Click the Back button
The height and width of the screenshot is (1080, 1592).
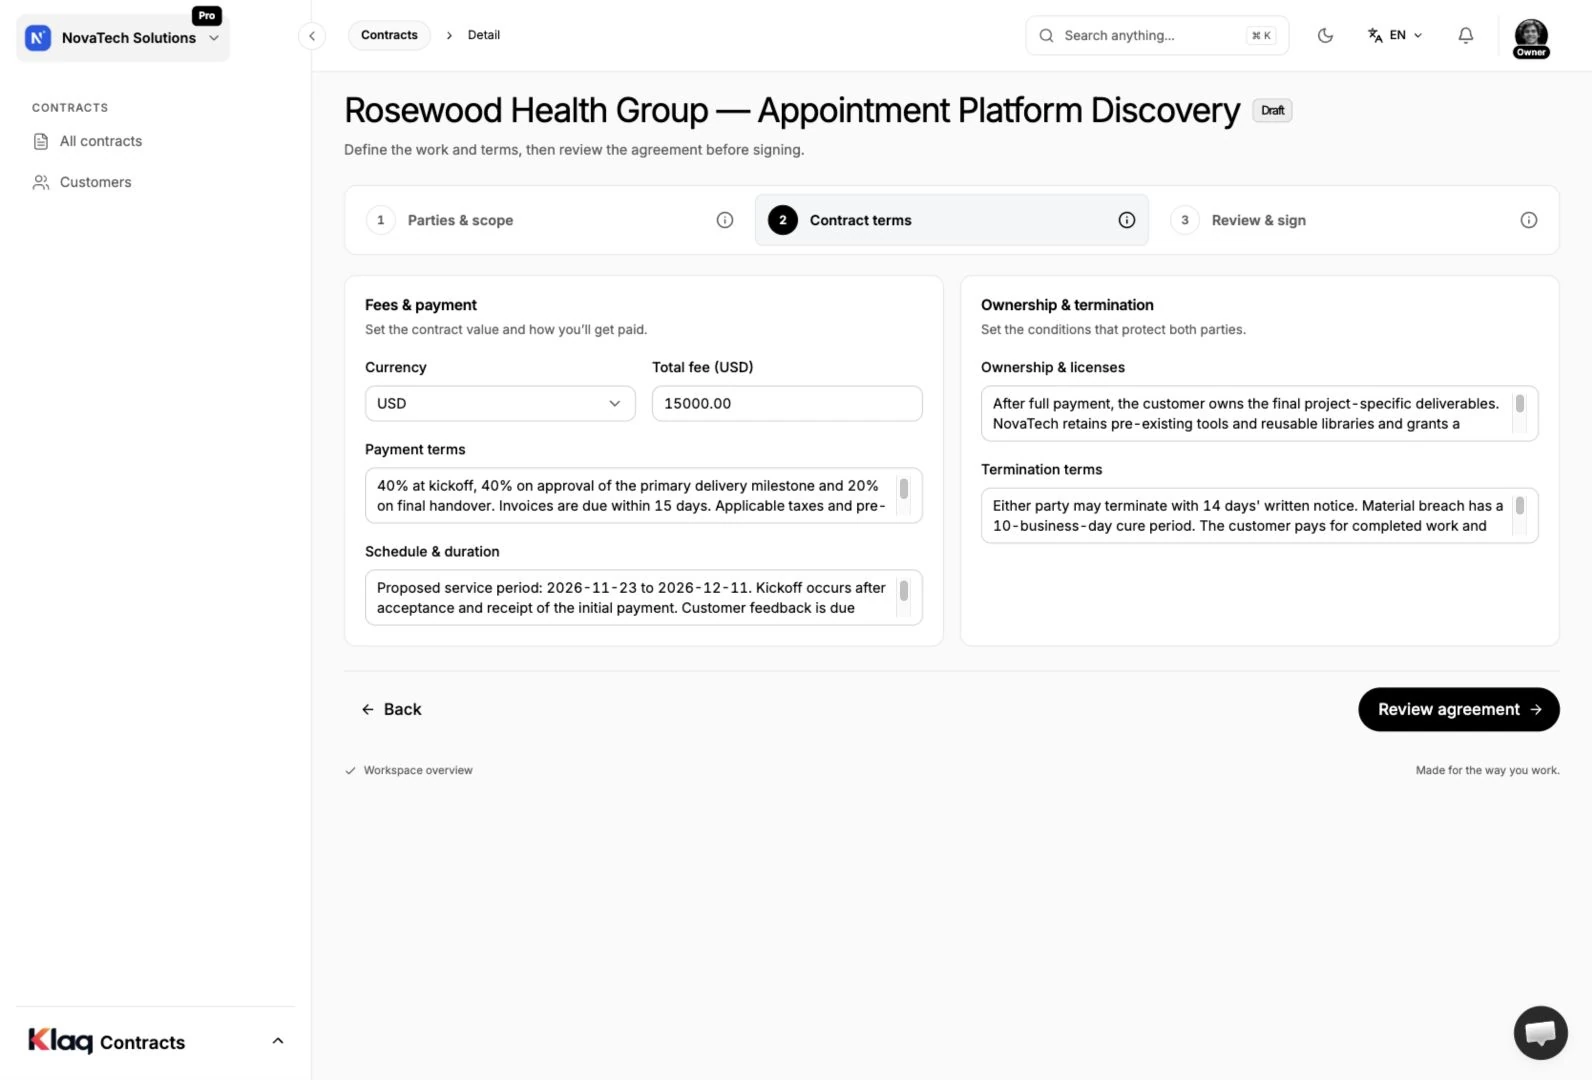pos(392,710)
